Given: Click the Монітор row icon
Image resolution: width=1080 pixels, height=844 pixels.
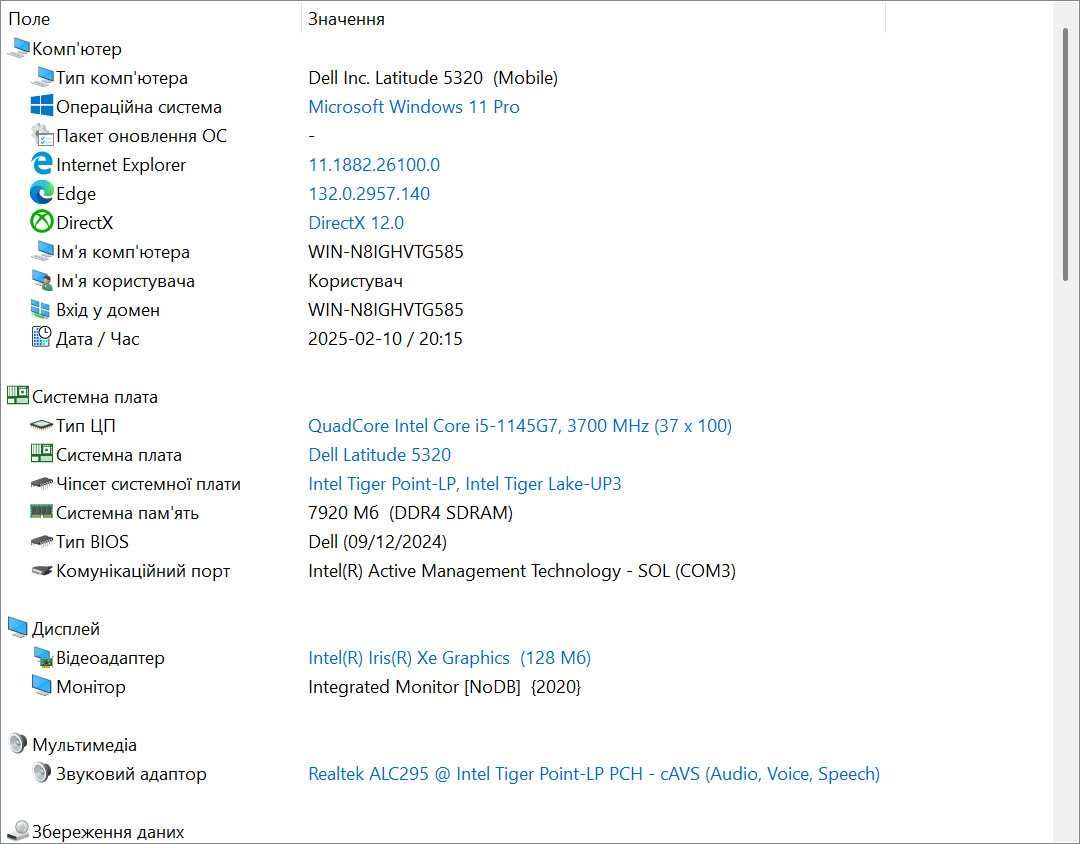Looking at the screenshot, I should [41, 686].
